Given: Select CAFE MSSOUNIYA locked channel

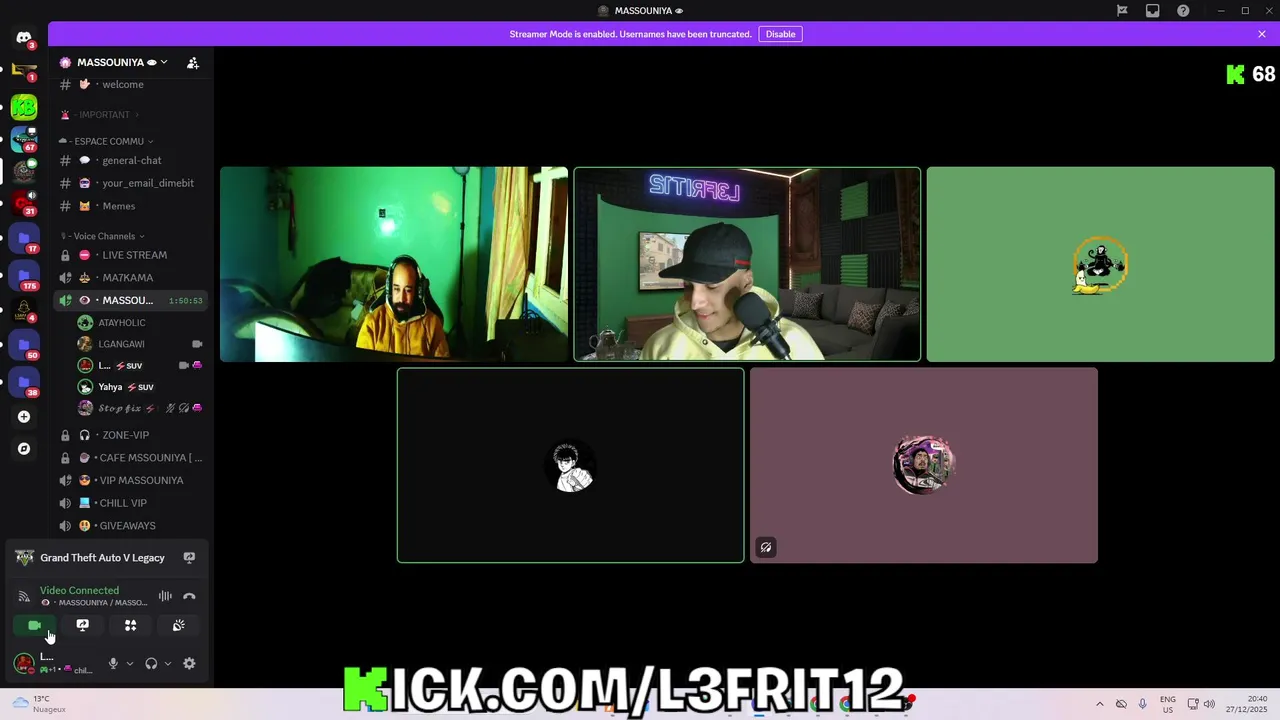Looking at the screenshot, I should 131,458.
